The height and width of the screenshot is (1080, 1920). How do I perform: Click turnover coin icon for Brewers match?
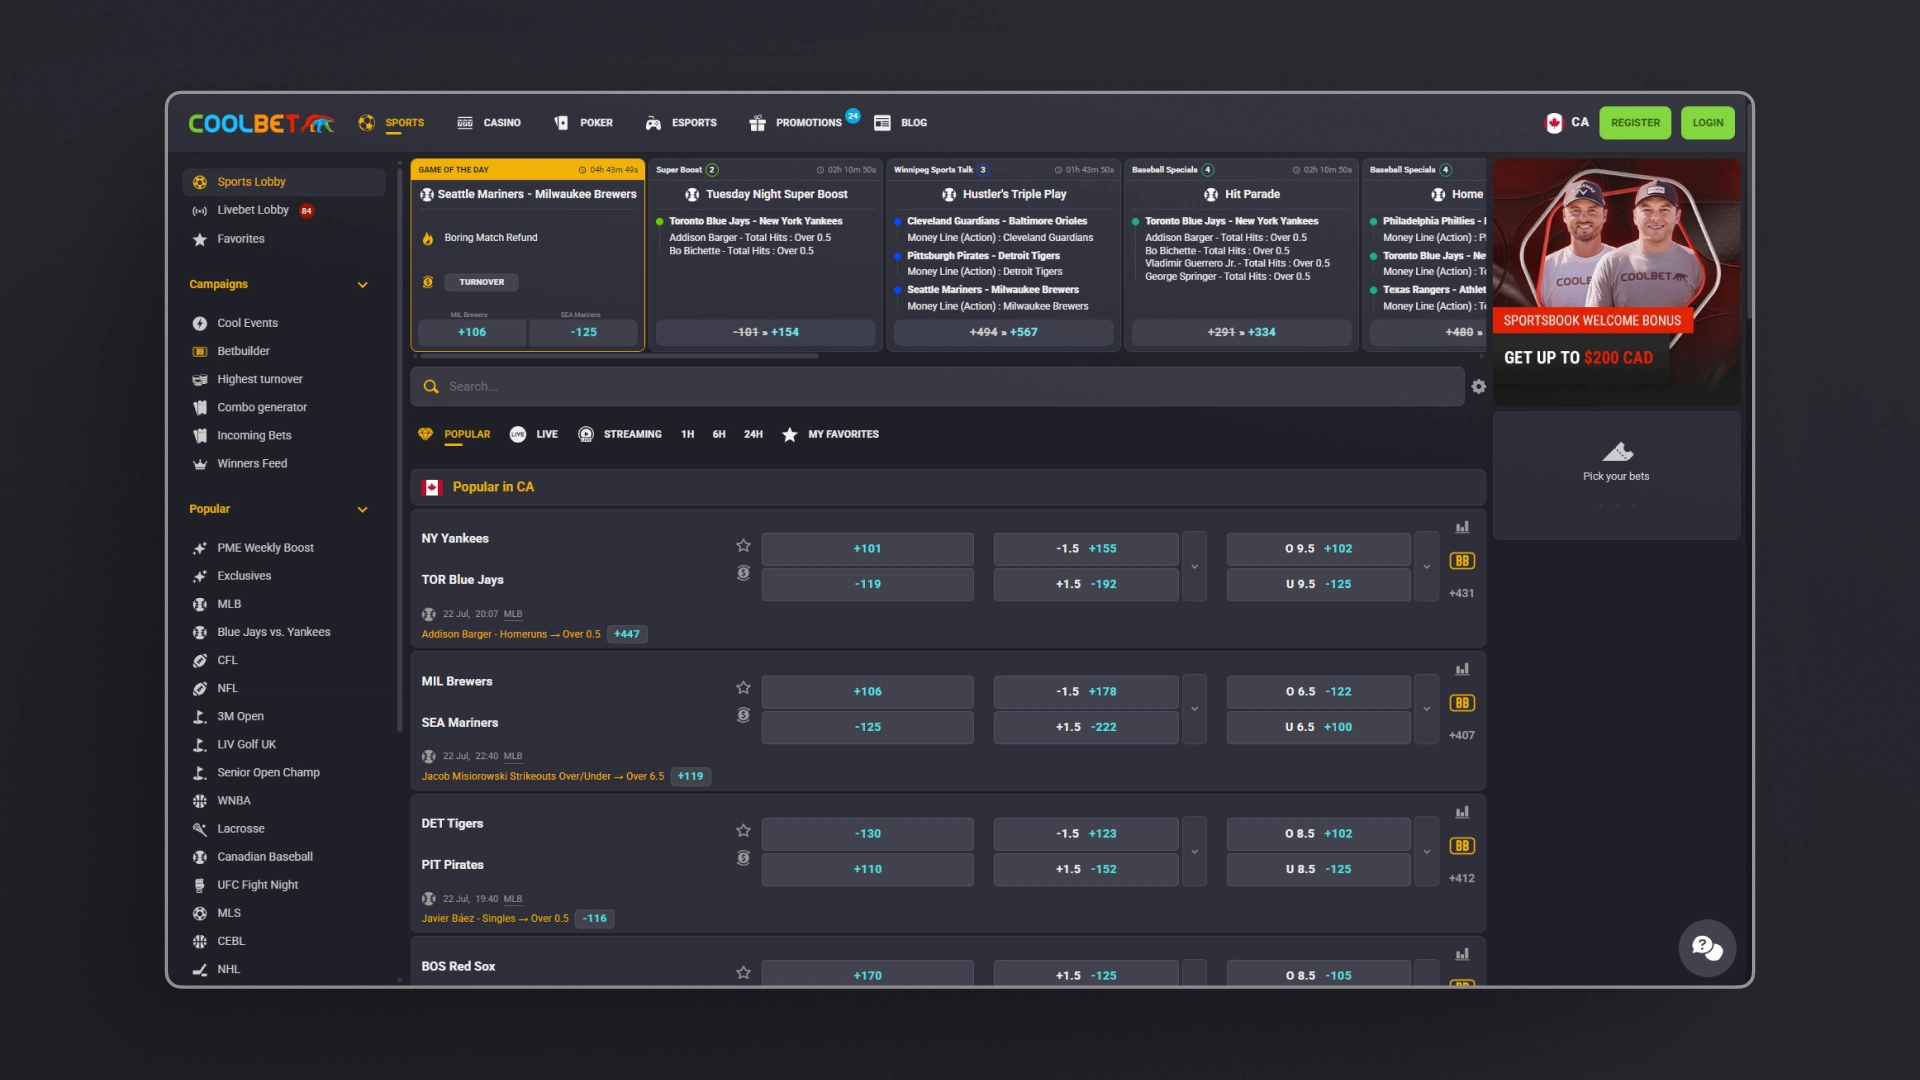point(743,715)
